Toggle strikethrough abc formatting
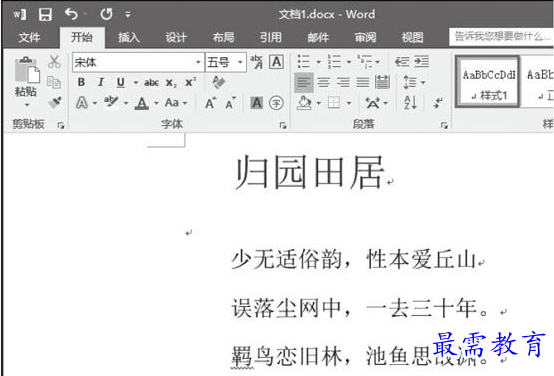 tap(152, 83)
